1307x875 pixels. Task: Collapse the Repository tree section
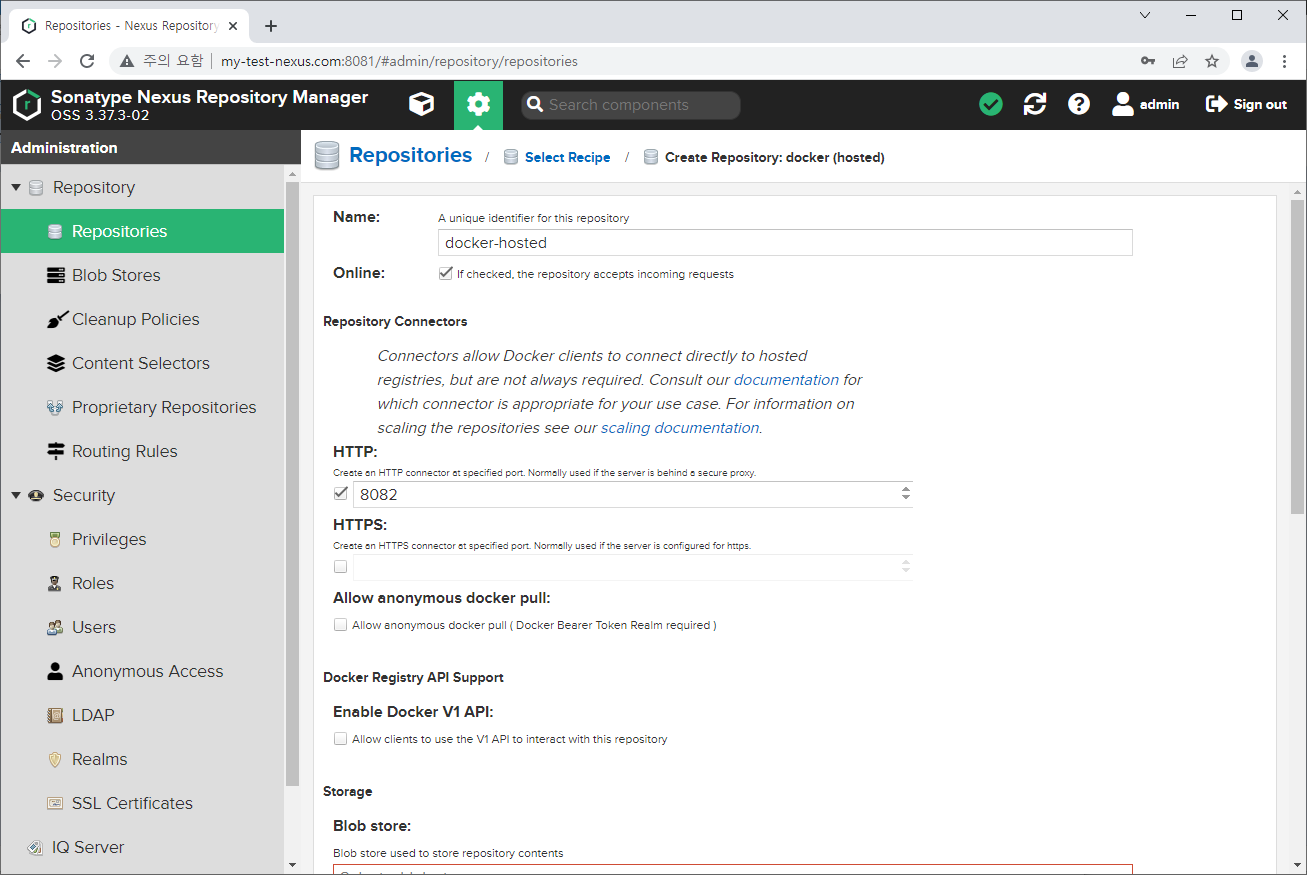click(x=16, y=187)
